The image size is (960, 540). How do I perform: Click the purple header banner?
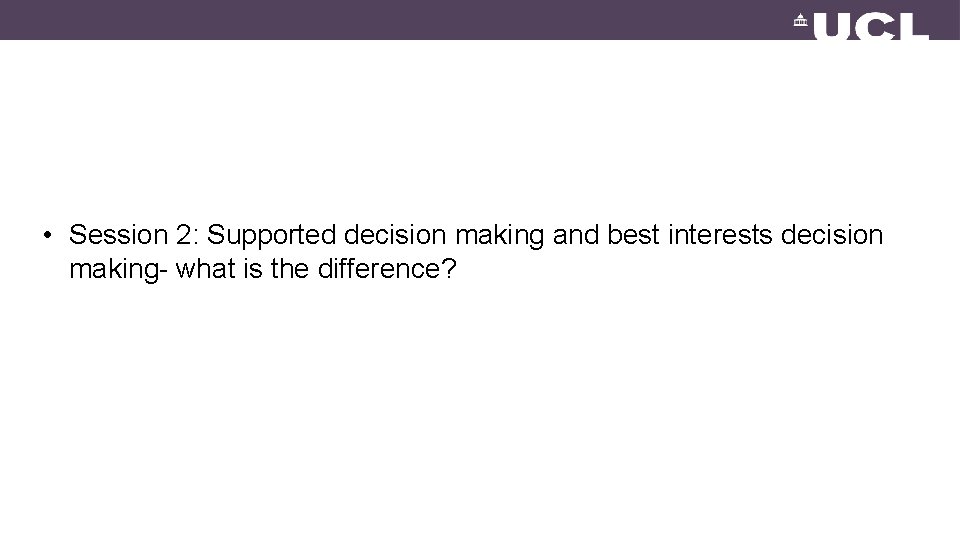[x=480, y=20]
